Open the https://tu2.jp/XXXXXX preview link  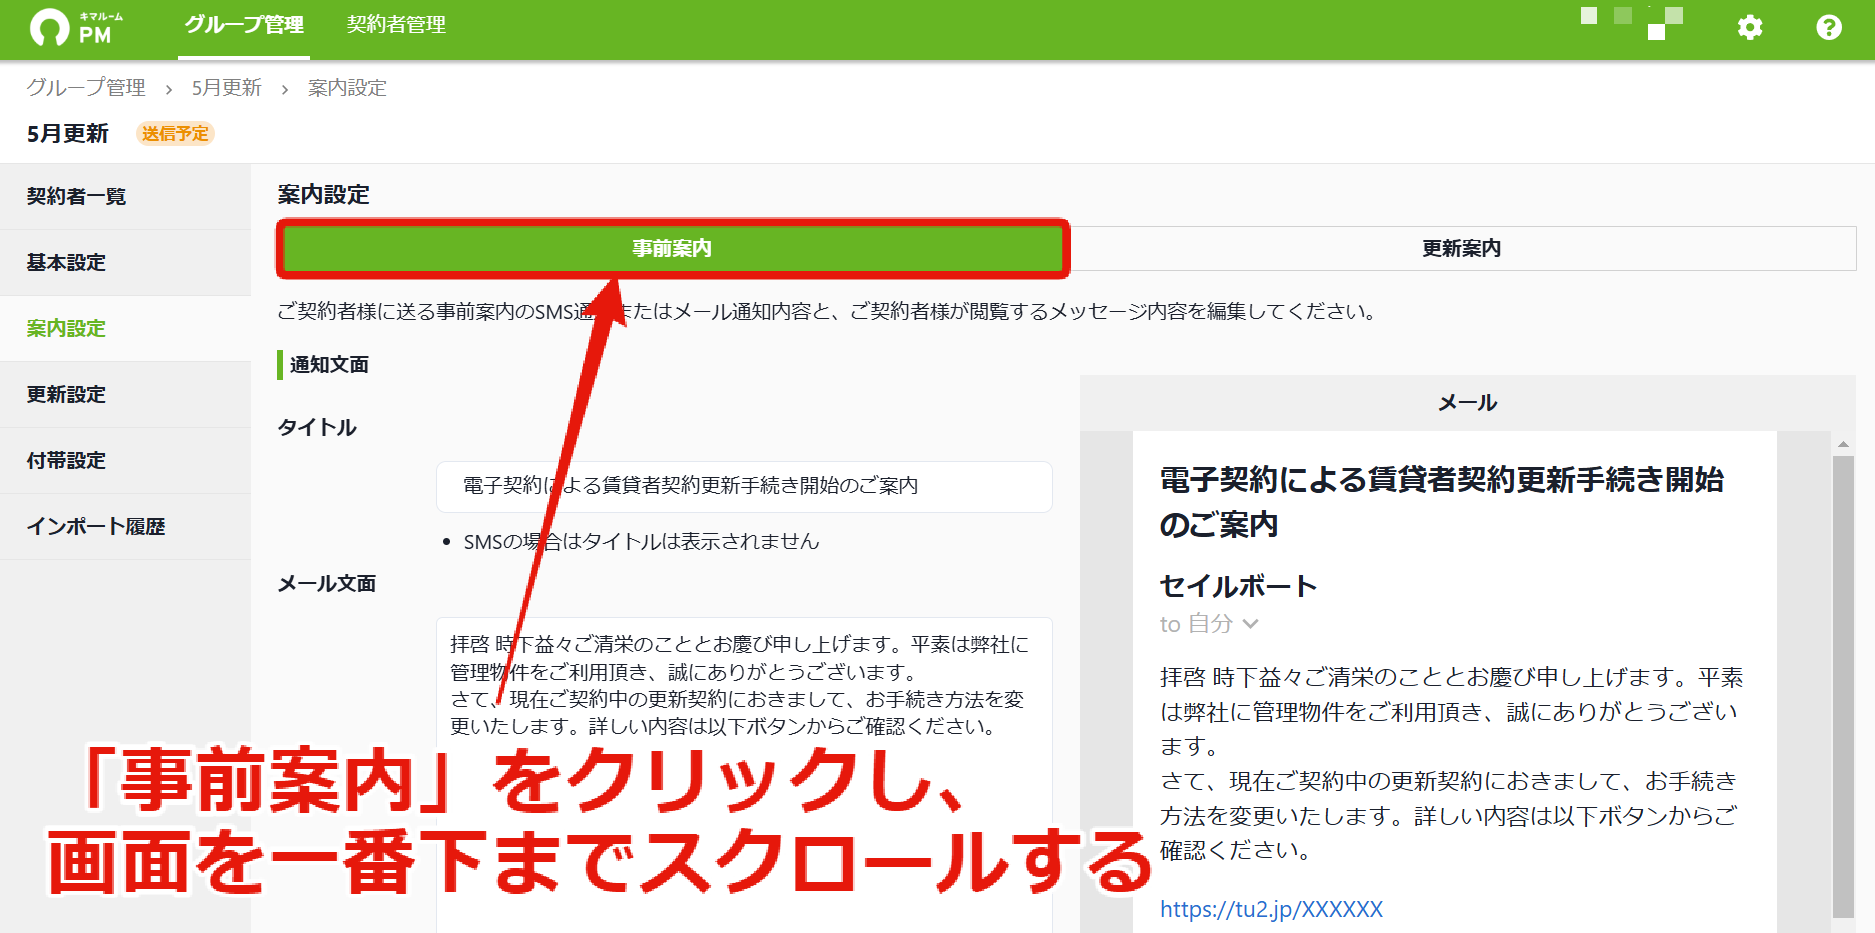click(1271, 909)
